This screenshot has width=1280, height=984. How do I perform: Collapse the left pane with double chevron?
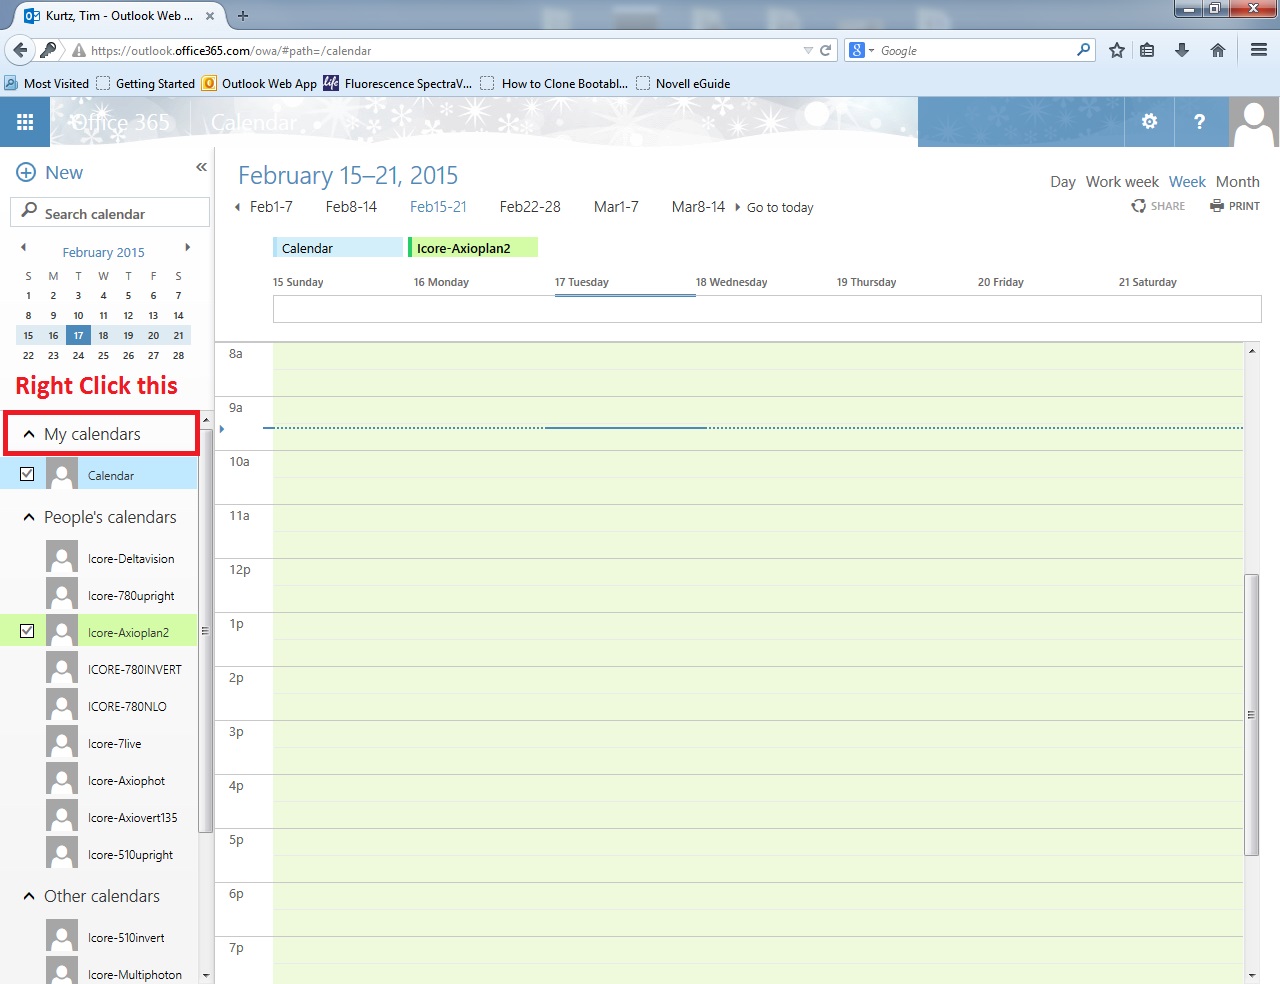coord(201,167)
